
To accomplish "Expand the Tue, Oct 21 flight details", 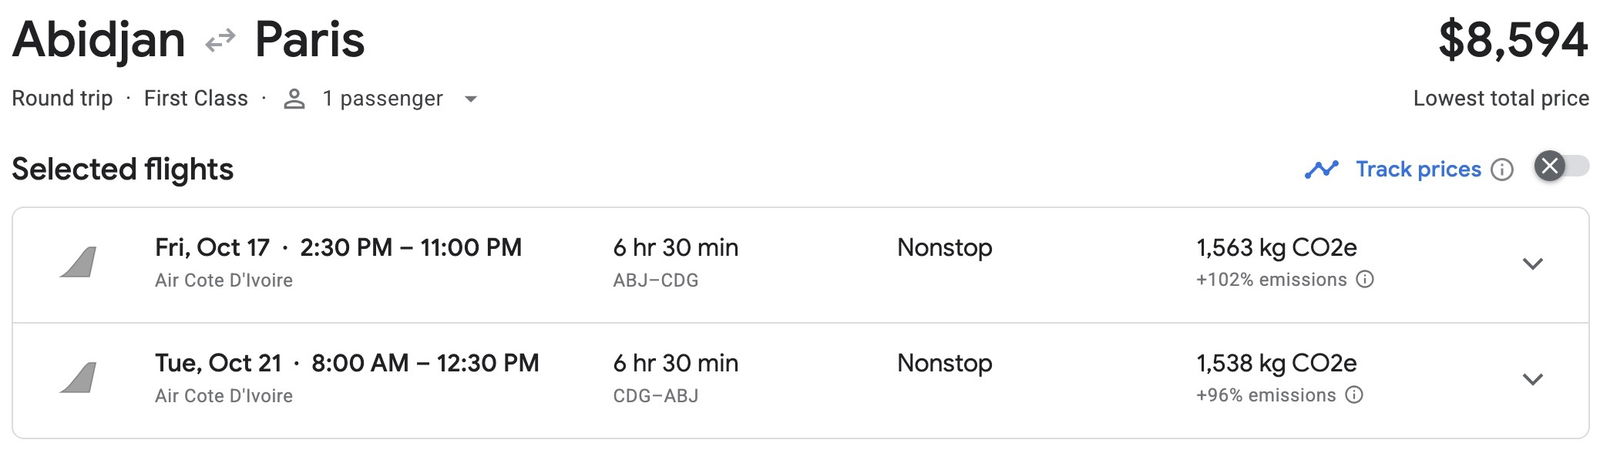I will coord(1533,379).
